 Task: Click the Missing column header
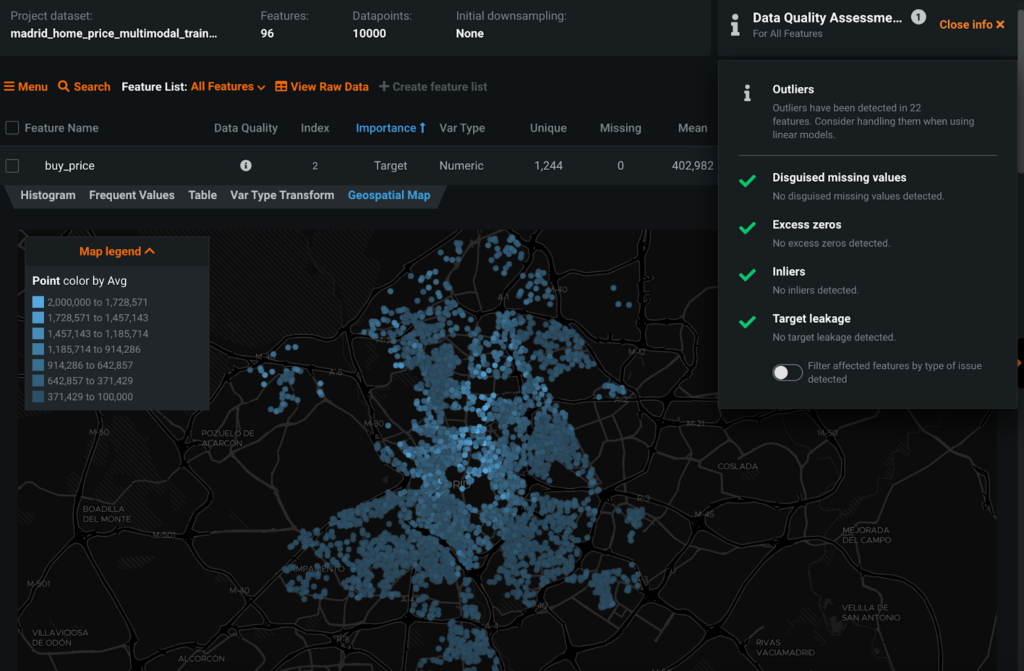620,128
